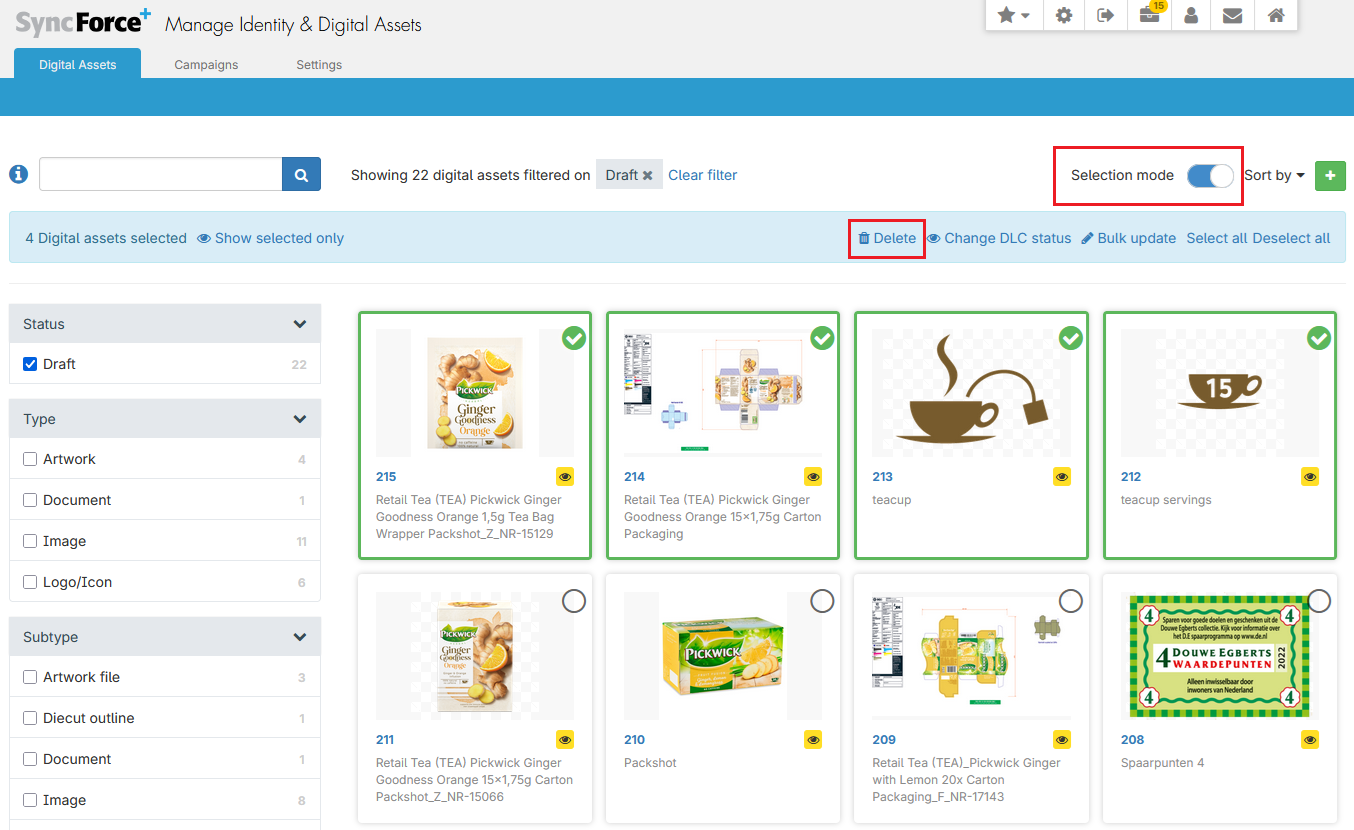Image resolution: width=1354 pixels, height=830 pixels.
Task: Check the Artwork file subtype checkbox
Action: (x=30, y=677)
